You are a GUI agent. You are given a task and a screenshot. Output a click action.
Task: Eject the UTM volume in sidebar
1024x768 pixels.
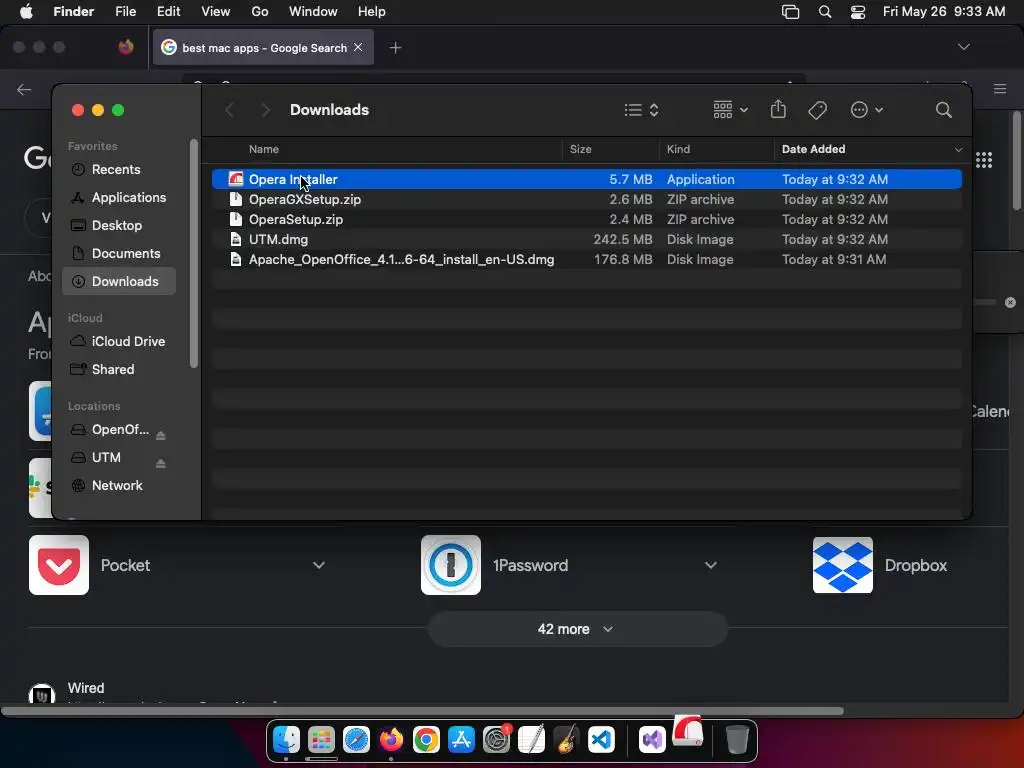pos(161,463)
